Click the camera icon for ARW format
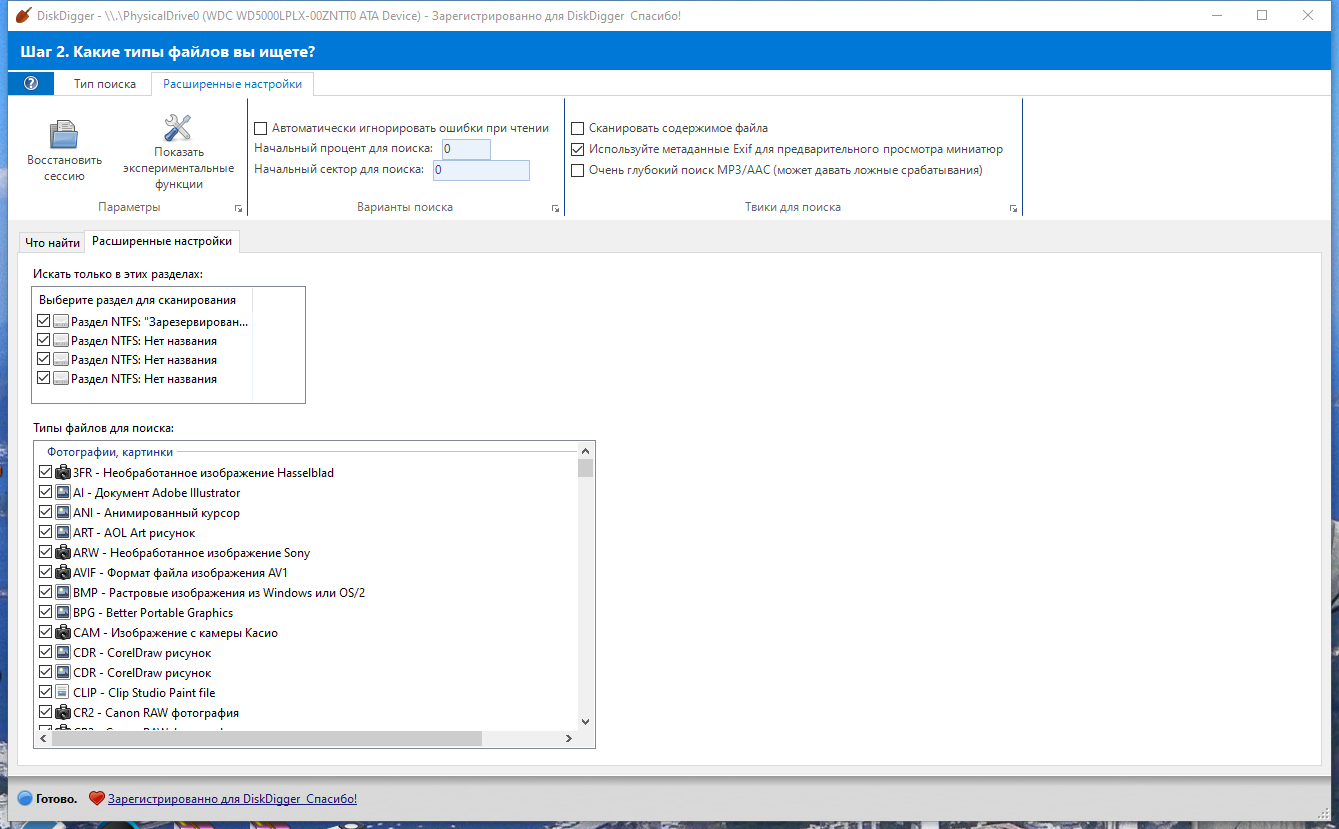The image size is (1339, 829). tap(63, 553)
